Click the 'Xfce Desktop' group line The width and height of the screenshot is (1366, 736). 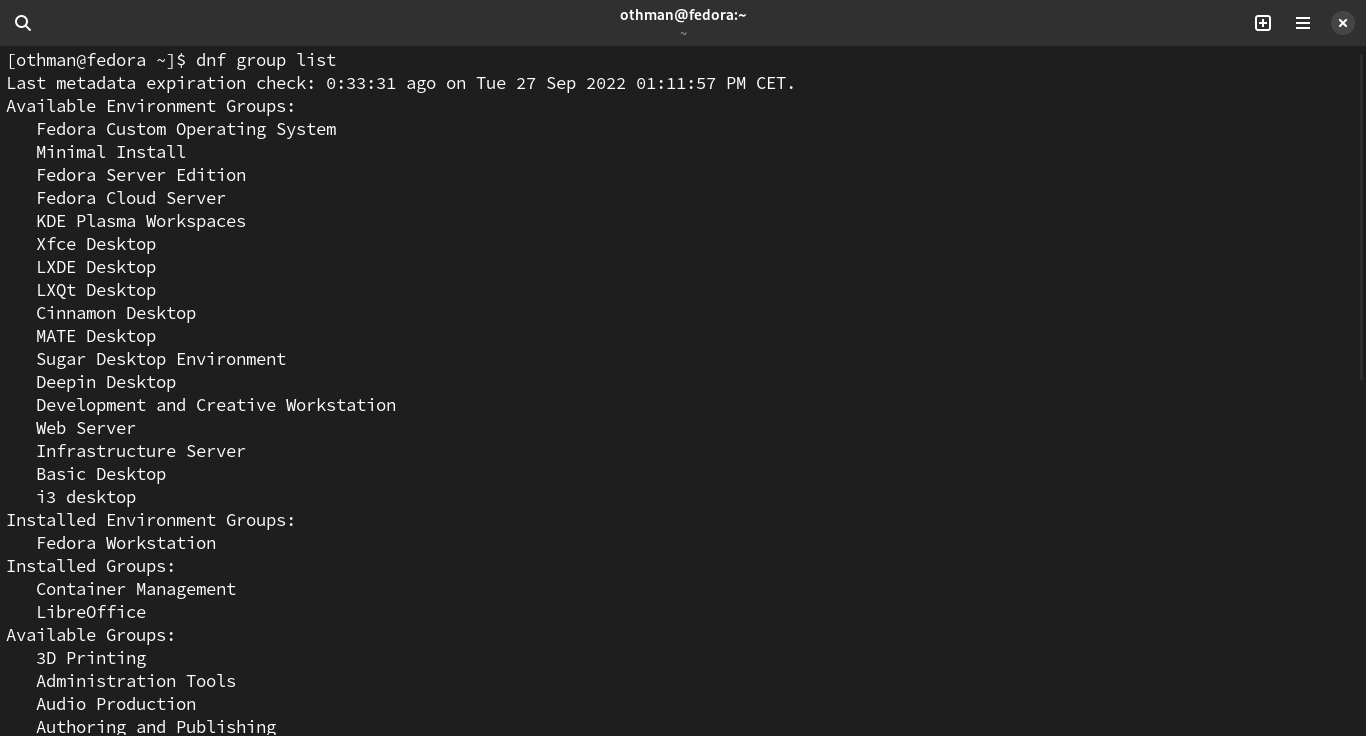96,244
